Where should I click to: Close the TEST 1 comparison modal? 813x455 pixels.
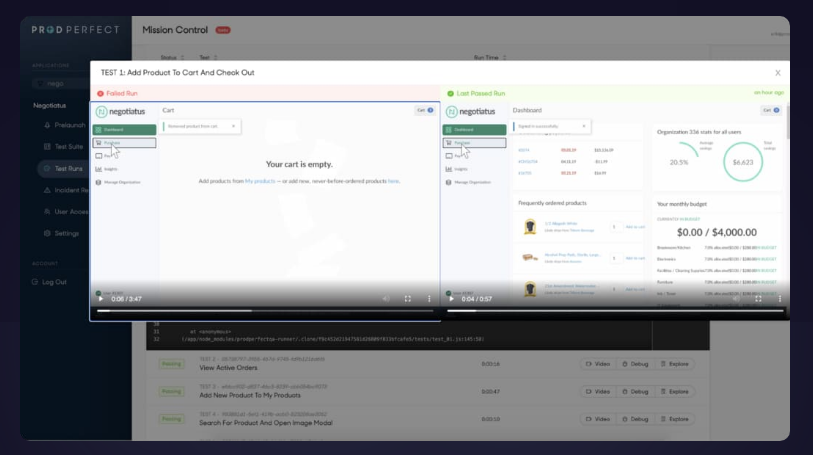pos(778,73)
